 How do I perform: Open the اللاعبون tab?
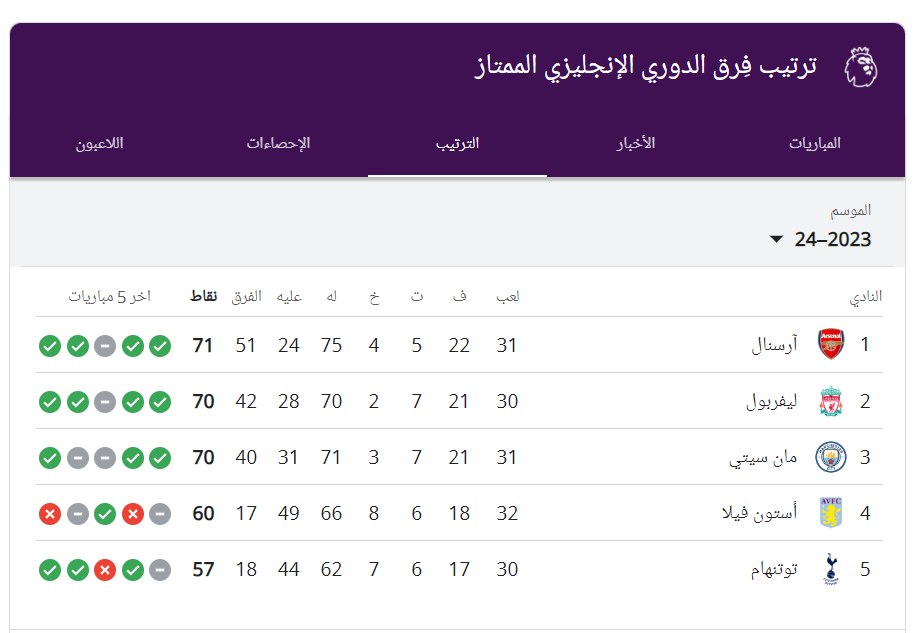click(x=99, y=143)
